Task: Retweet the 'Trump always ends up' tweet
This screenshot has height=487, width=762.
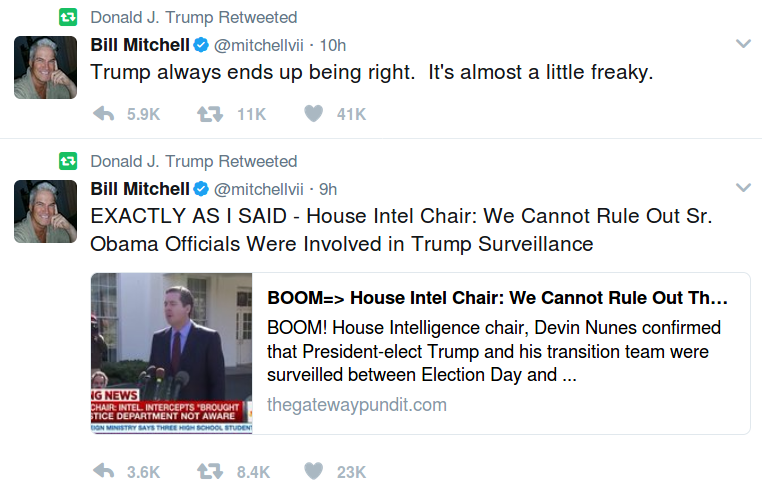Action: 209,114
